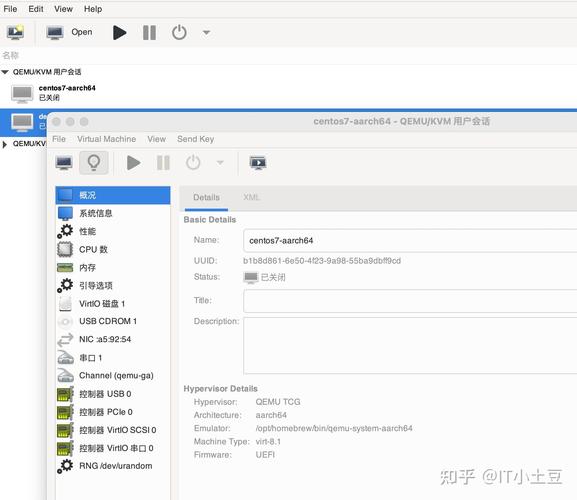The width and height of the screenshot is (577, 500).
Task: Open File menu in VM details window
Action: click(x=59, y=139)
